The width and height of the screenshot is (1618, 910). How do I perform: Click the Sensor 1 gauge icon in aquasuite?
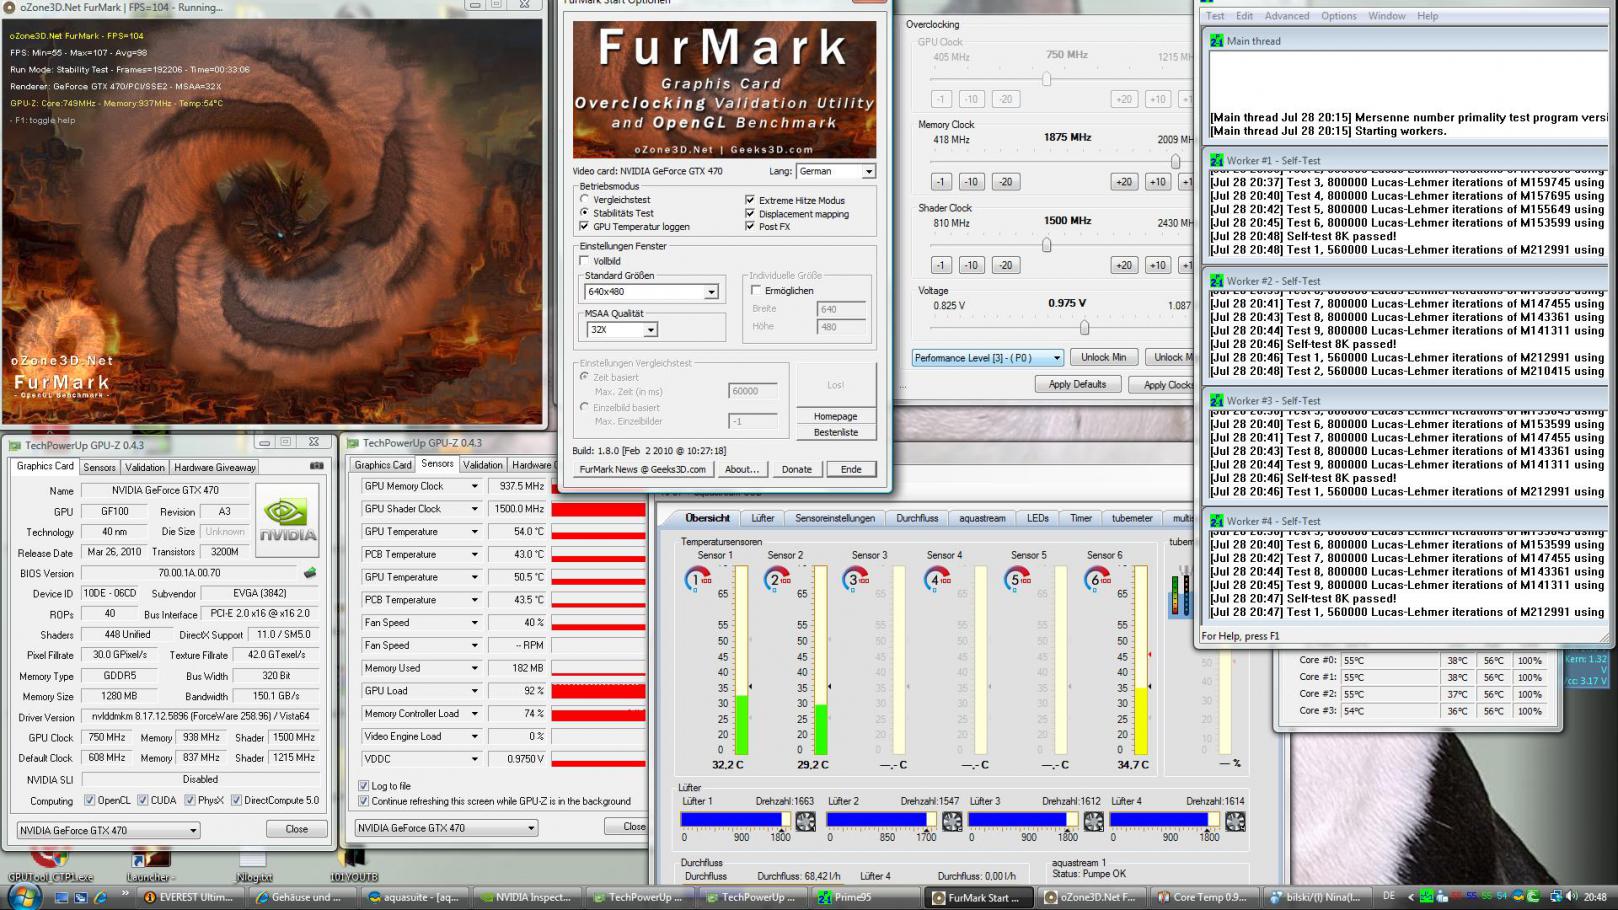(x=697, y=579)
